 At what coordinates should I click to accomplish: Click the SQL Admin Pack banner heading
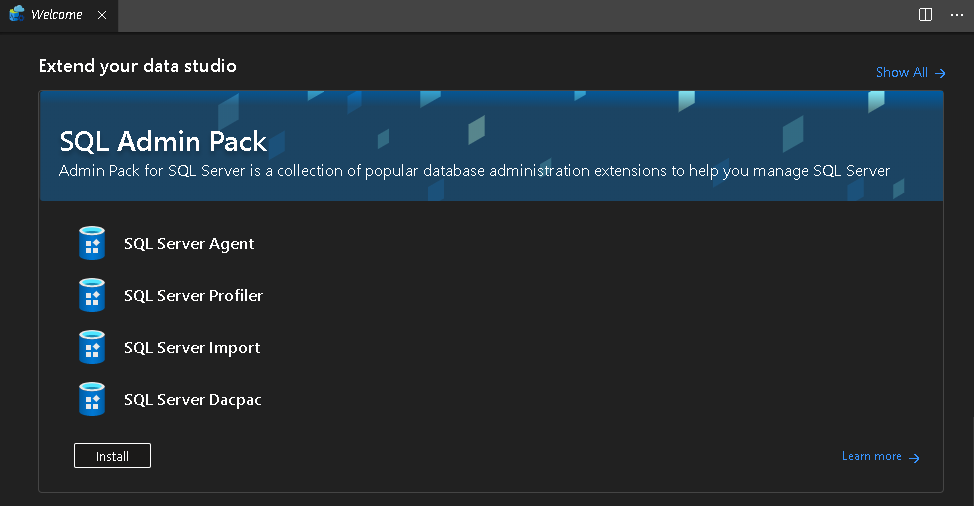pos(163,140)
